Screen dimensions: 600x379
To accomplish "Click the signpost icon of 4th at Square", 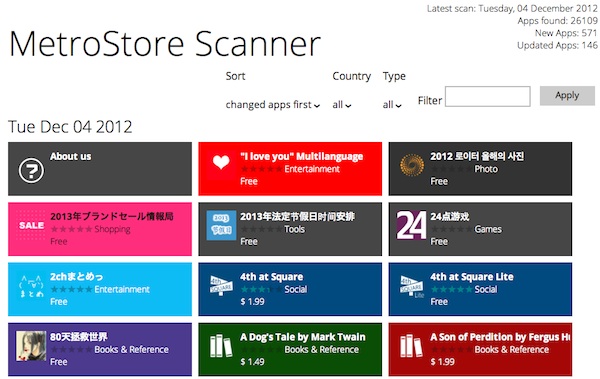I will pyautogui.click(x=221, y=285).
